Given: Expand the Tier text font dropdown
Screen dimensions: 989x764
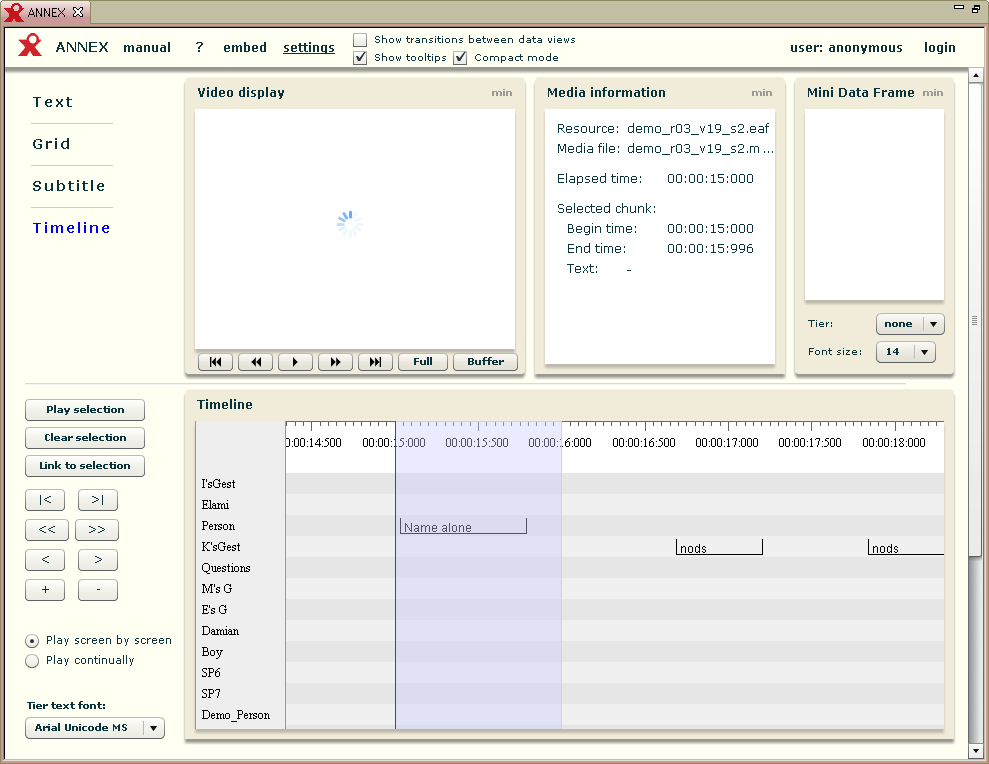Looking at the screenshot, I should [x=95, y=728].
